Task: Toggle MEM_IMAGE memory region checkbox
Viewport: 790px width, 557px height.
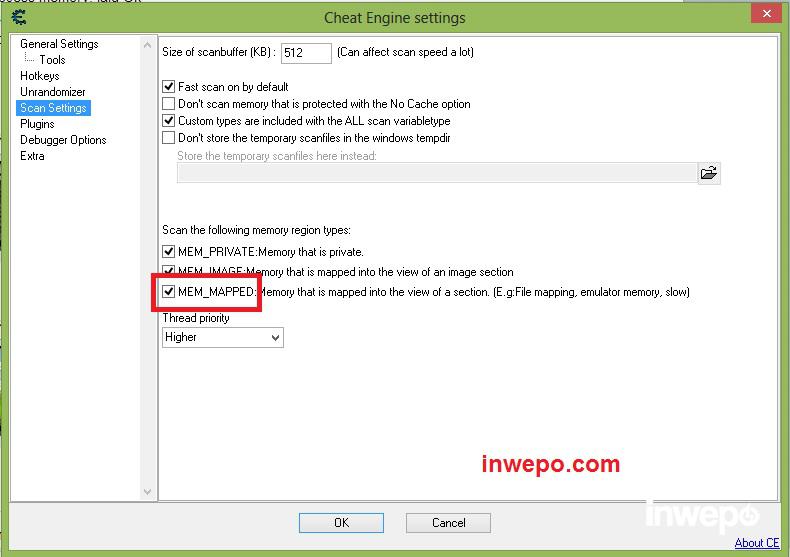Action: [x=168, y=271]
